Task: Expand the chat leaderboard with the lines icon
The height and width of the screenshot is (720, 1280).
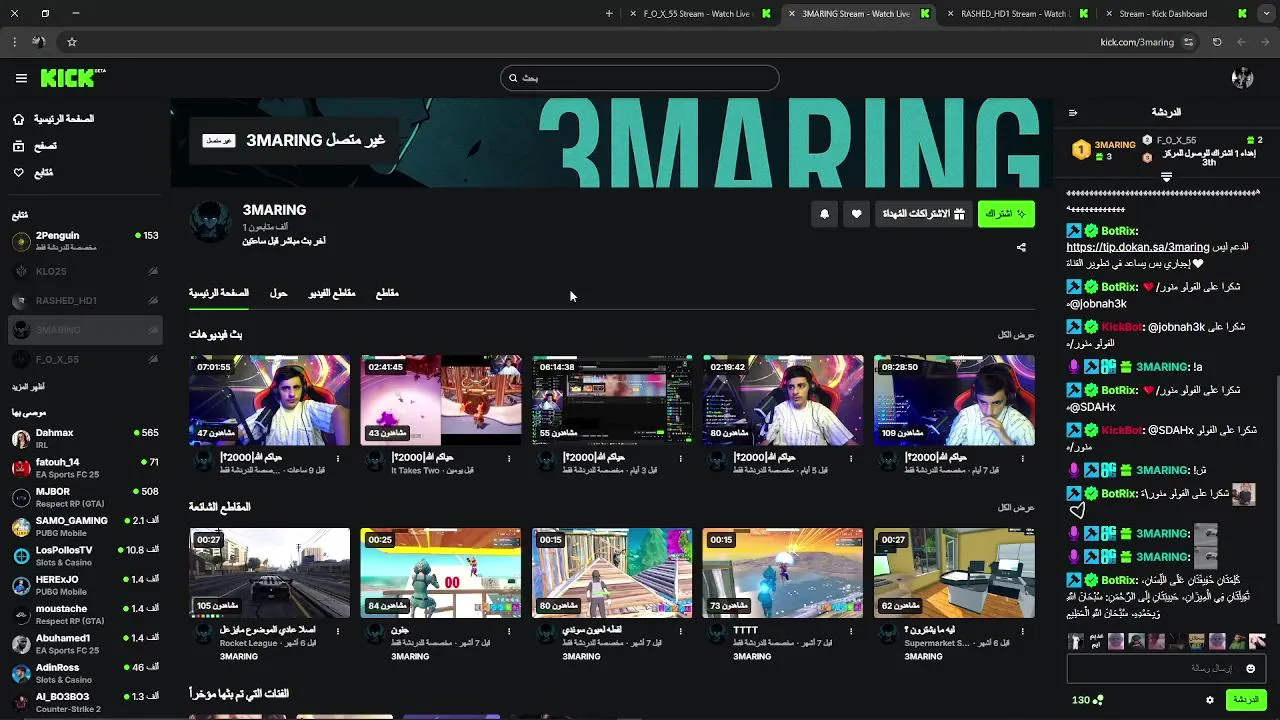Action: tap(1166, 177)
